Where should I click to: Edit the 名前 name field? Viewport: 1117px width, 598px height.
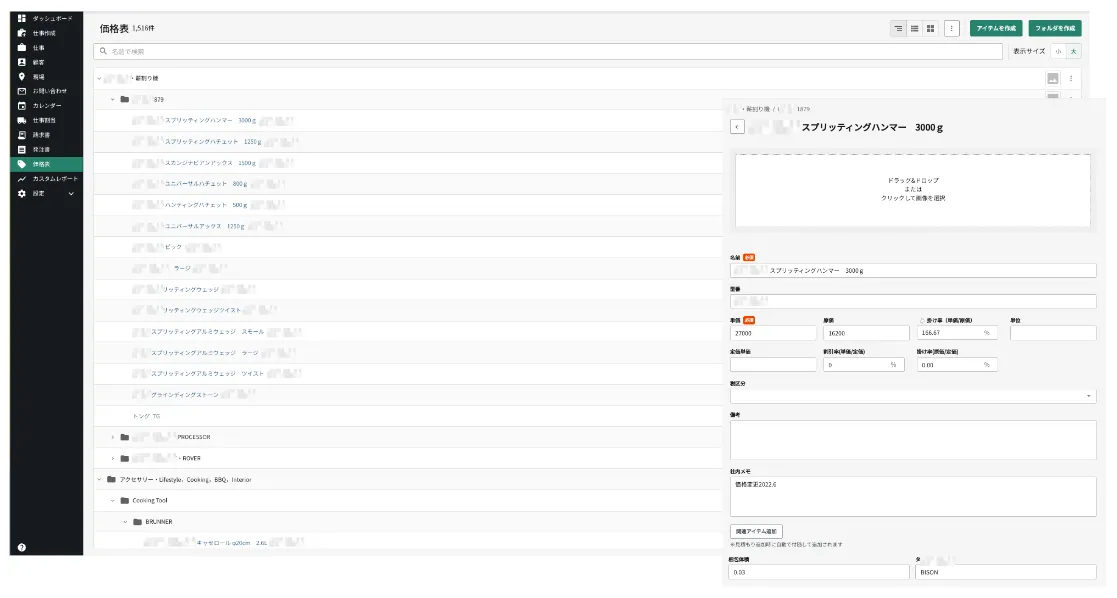(x=913, y=271)
